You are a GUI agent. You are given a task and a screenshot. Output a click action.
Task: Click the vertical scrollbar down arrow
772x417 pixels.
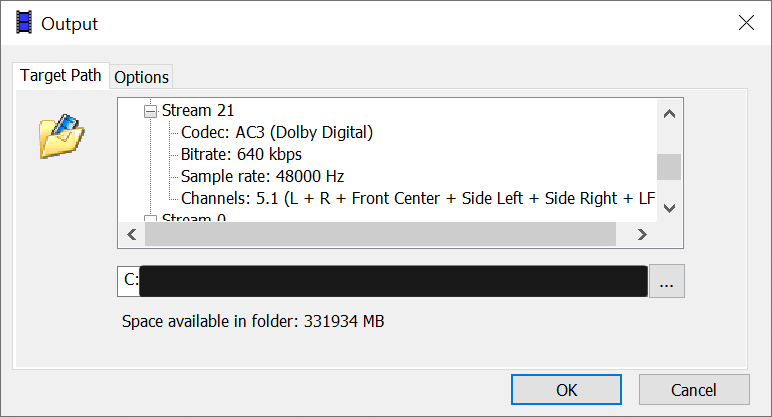pos(669,207)
